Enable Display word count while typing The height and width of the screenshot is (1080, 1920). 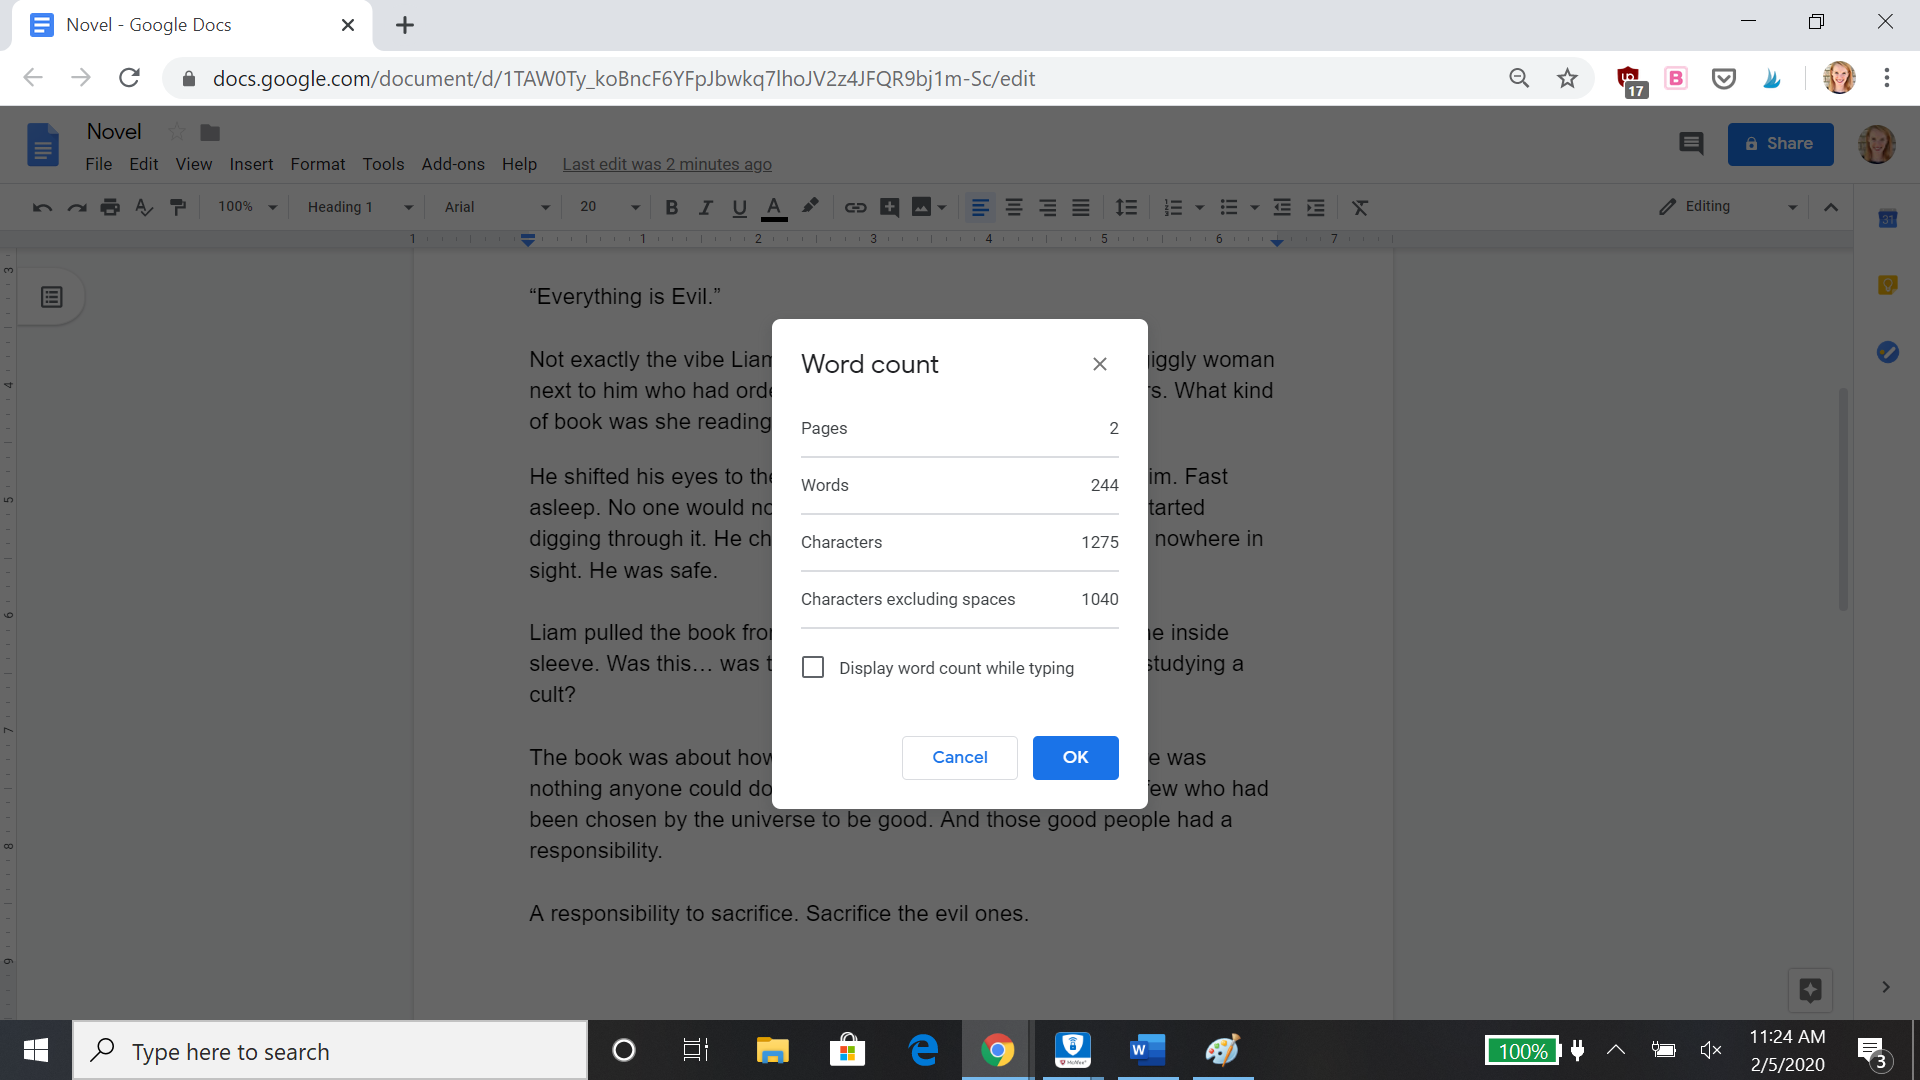coord(812,667)
